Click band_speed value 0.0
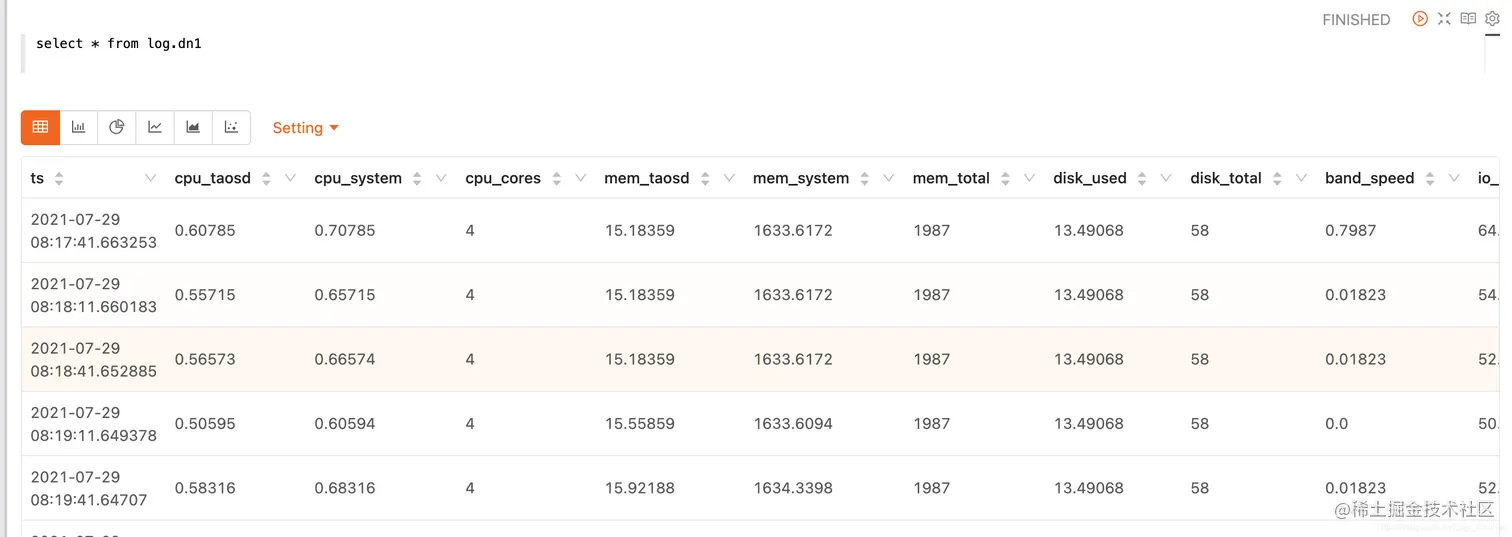1512x537 pixels. [1337, 423]
